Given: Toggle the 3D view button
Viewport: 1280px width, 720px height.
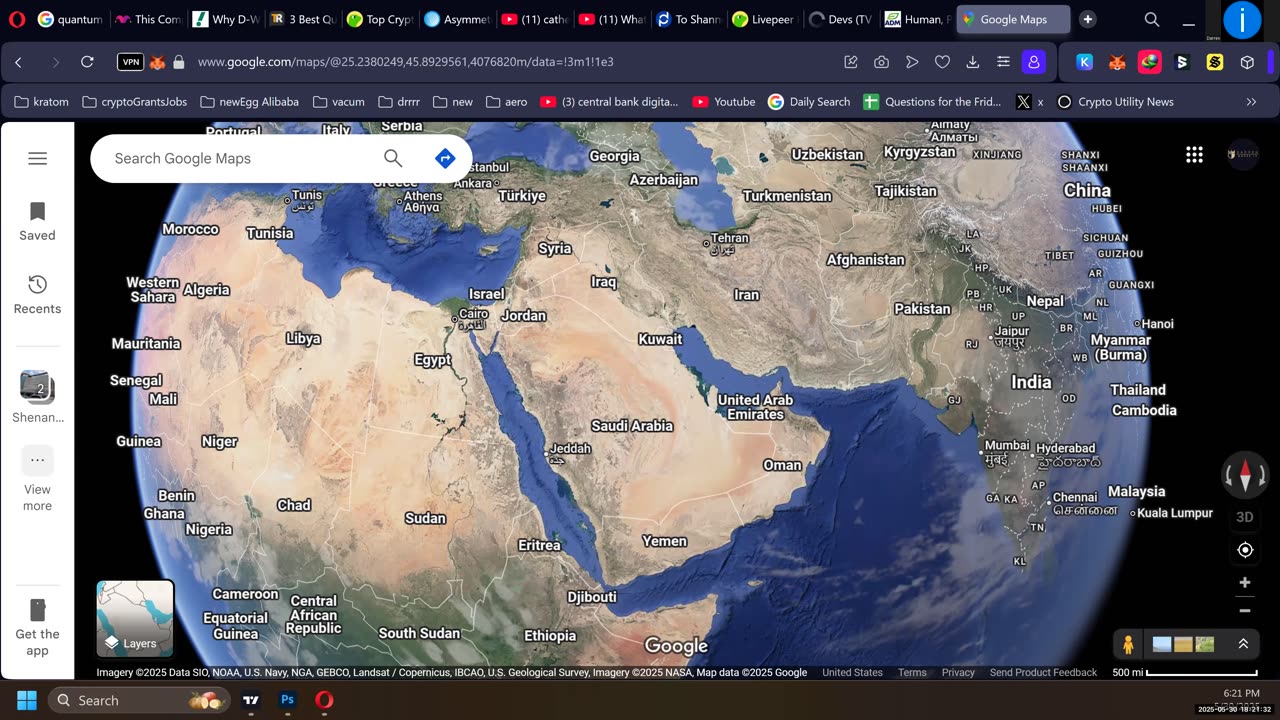Looking at the screenshot, I should [1245, 517].
